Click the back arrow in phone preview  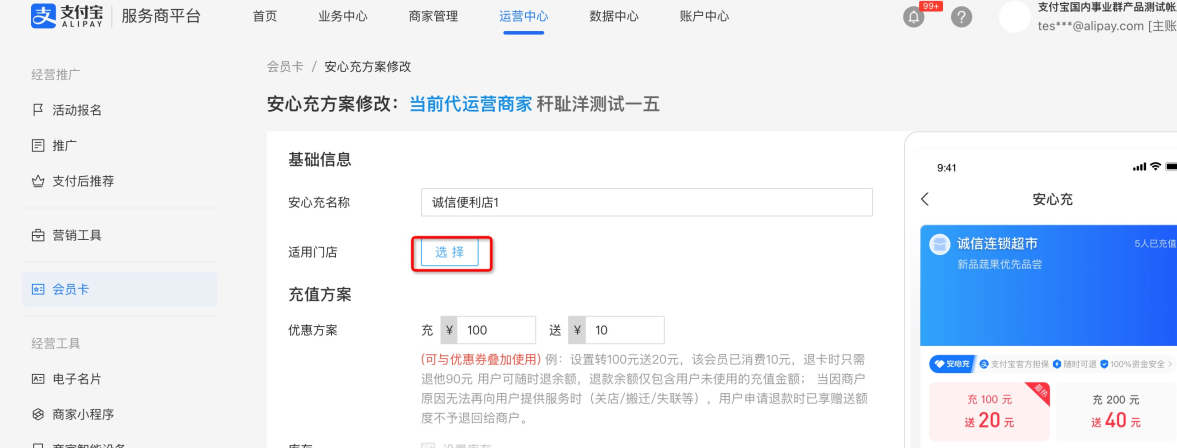coord(925,199)
